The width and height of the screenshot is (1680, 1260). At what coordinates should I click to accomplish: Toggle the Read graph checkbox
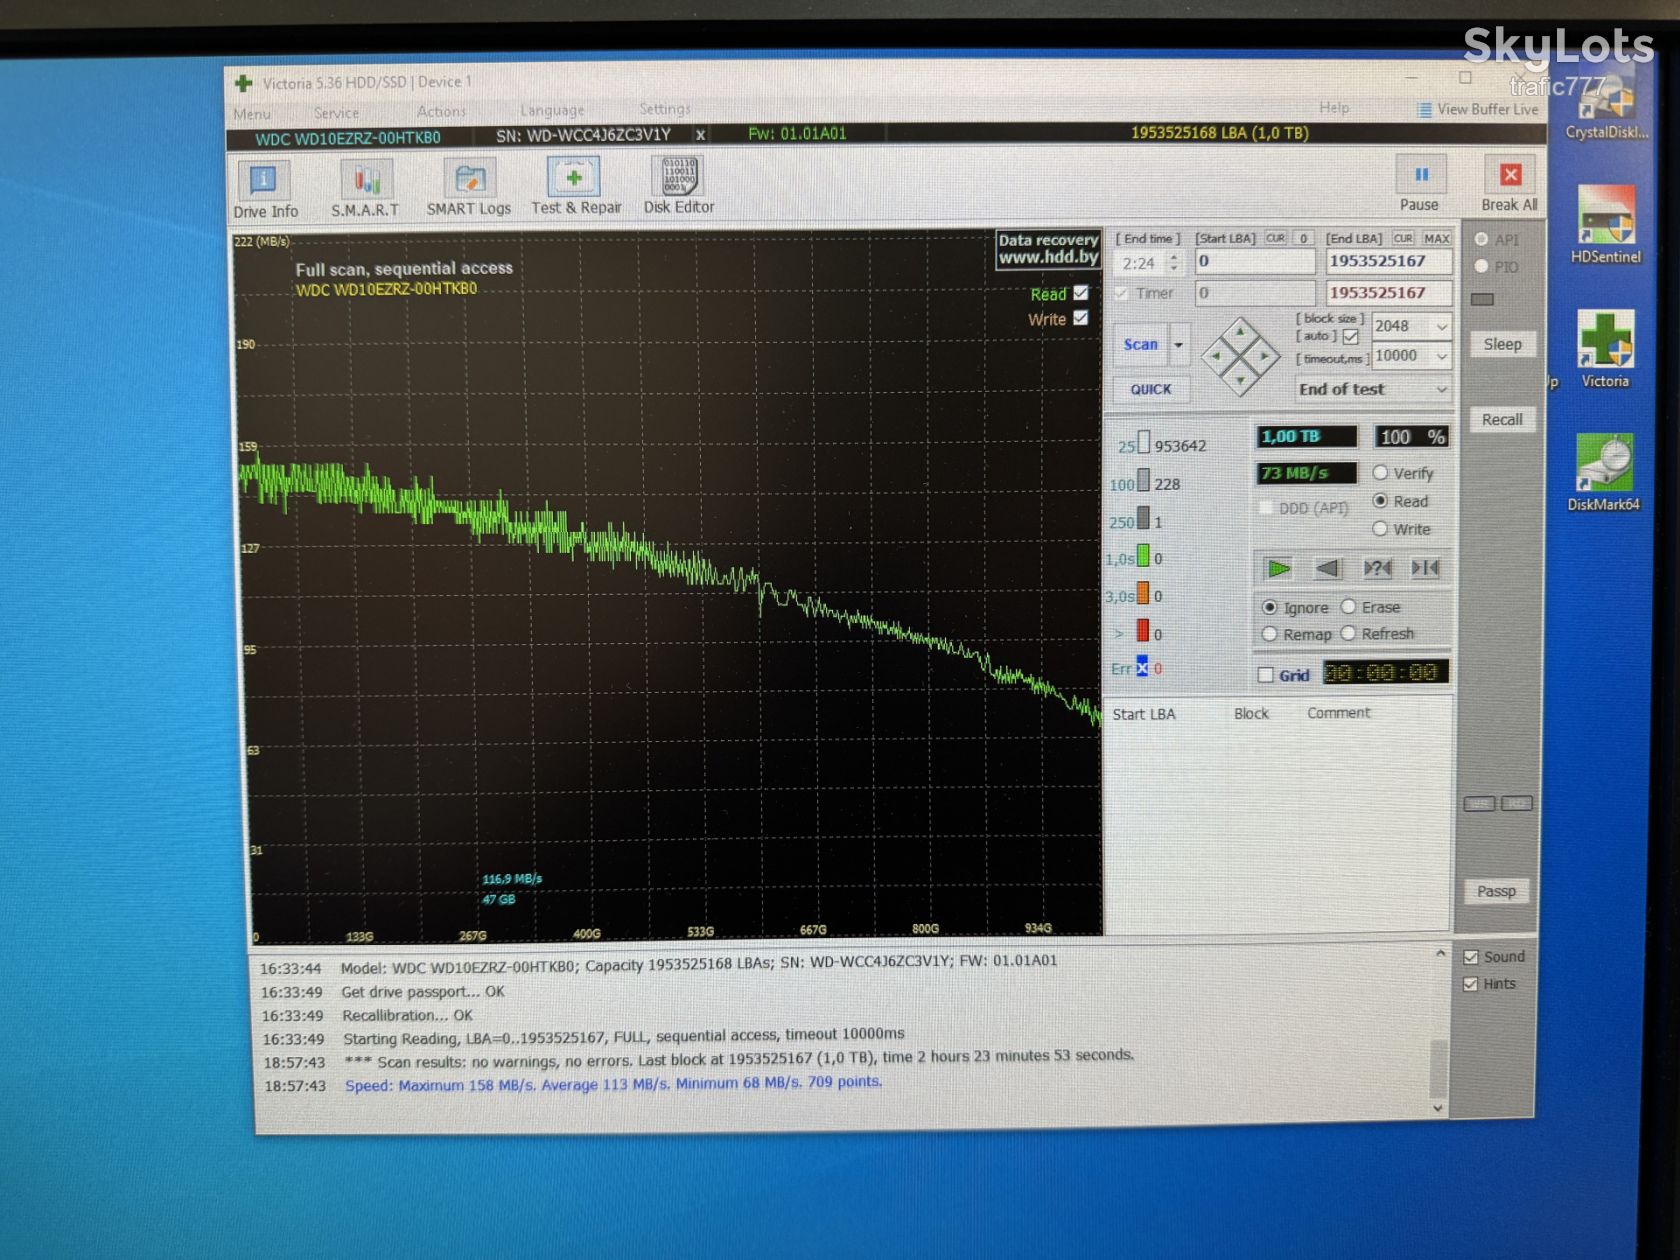pos(1081,293)
